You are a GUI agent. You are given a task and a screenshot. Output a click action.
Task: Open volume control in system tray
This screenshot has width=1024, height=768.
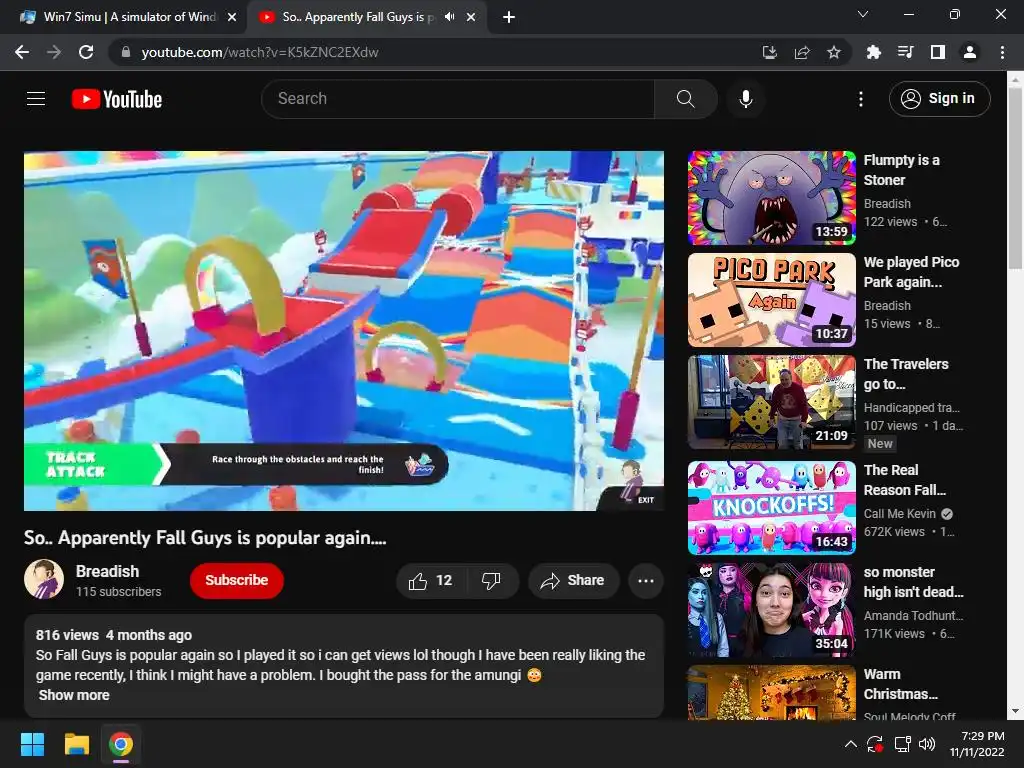coord(927,744)
